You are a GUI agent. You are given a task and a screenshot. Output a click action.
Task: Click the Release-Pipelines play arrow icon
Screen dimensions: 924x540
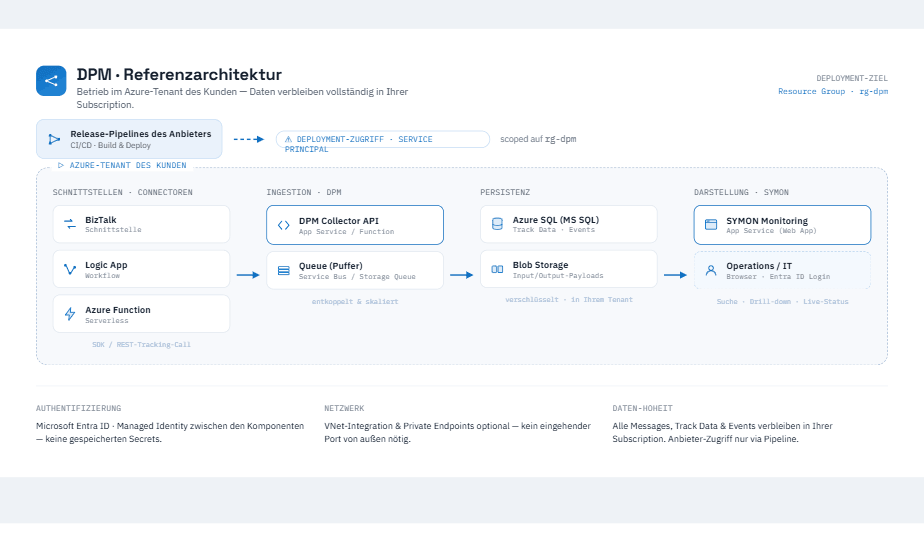(x=54, y=139)
